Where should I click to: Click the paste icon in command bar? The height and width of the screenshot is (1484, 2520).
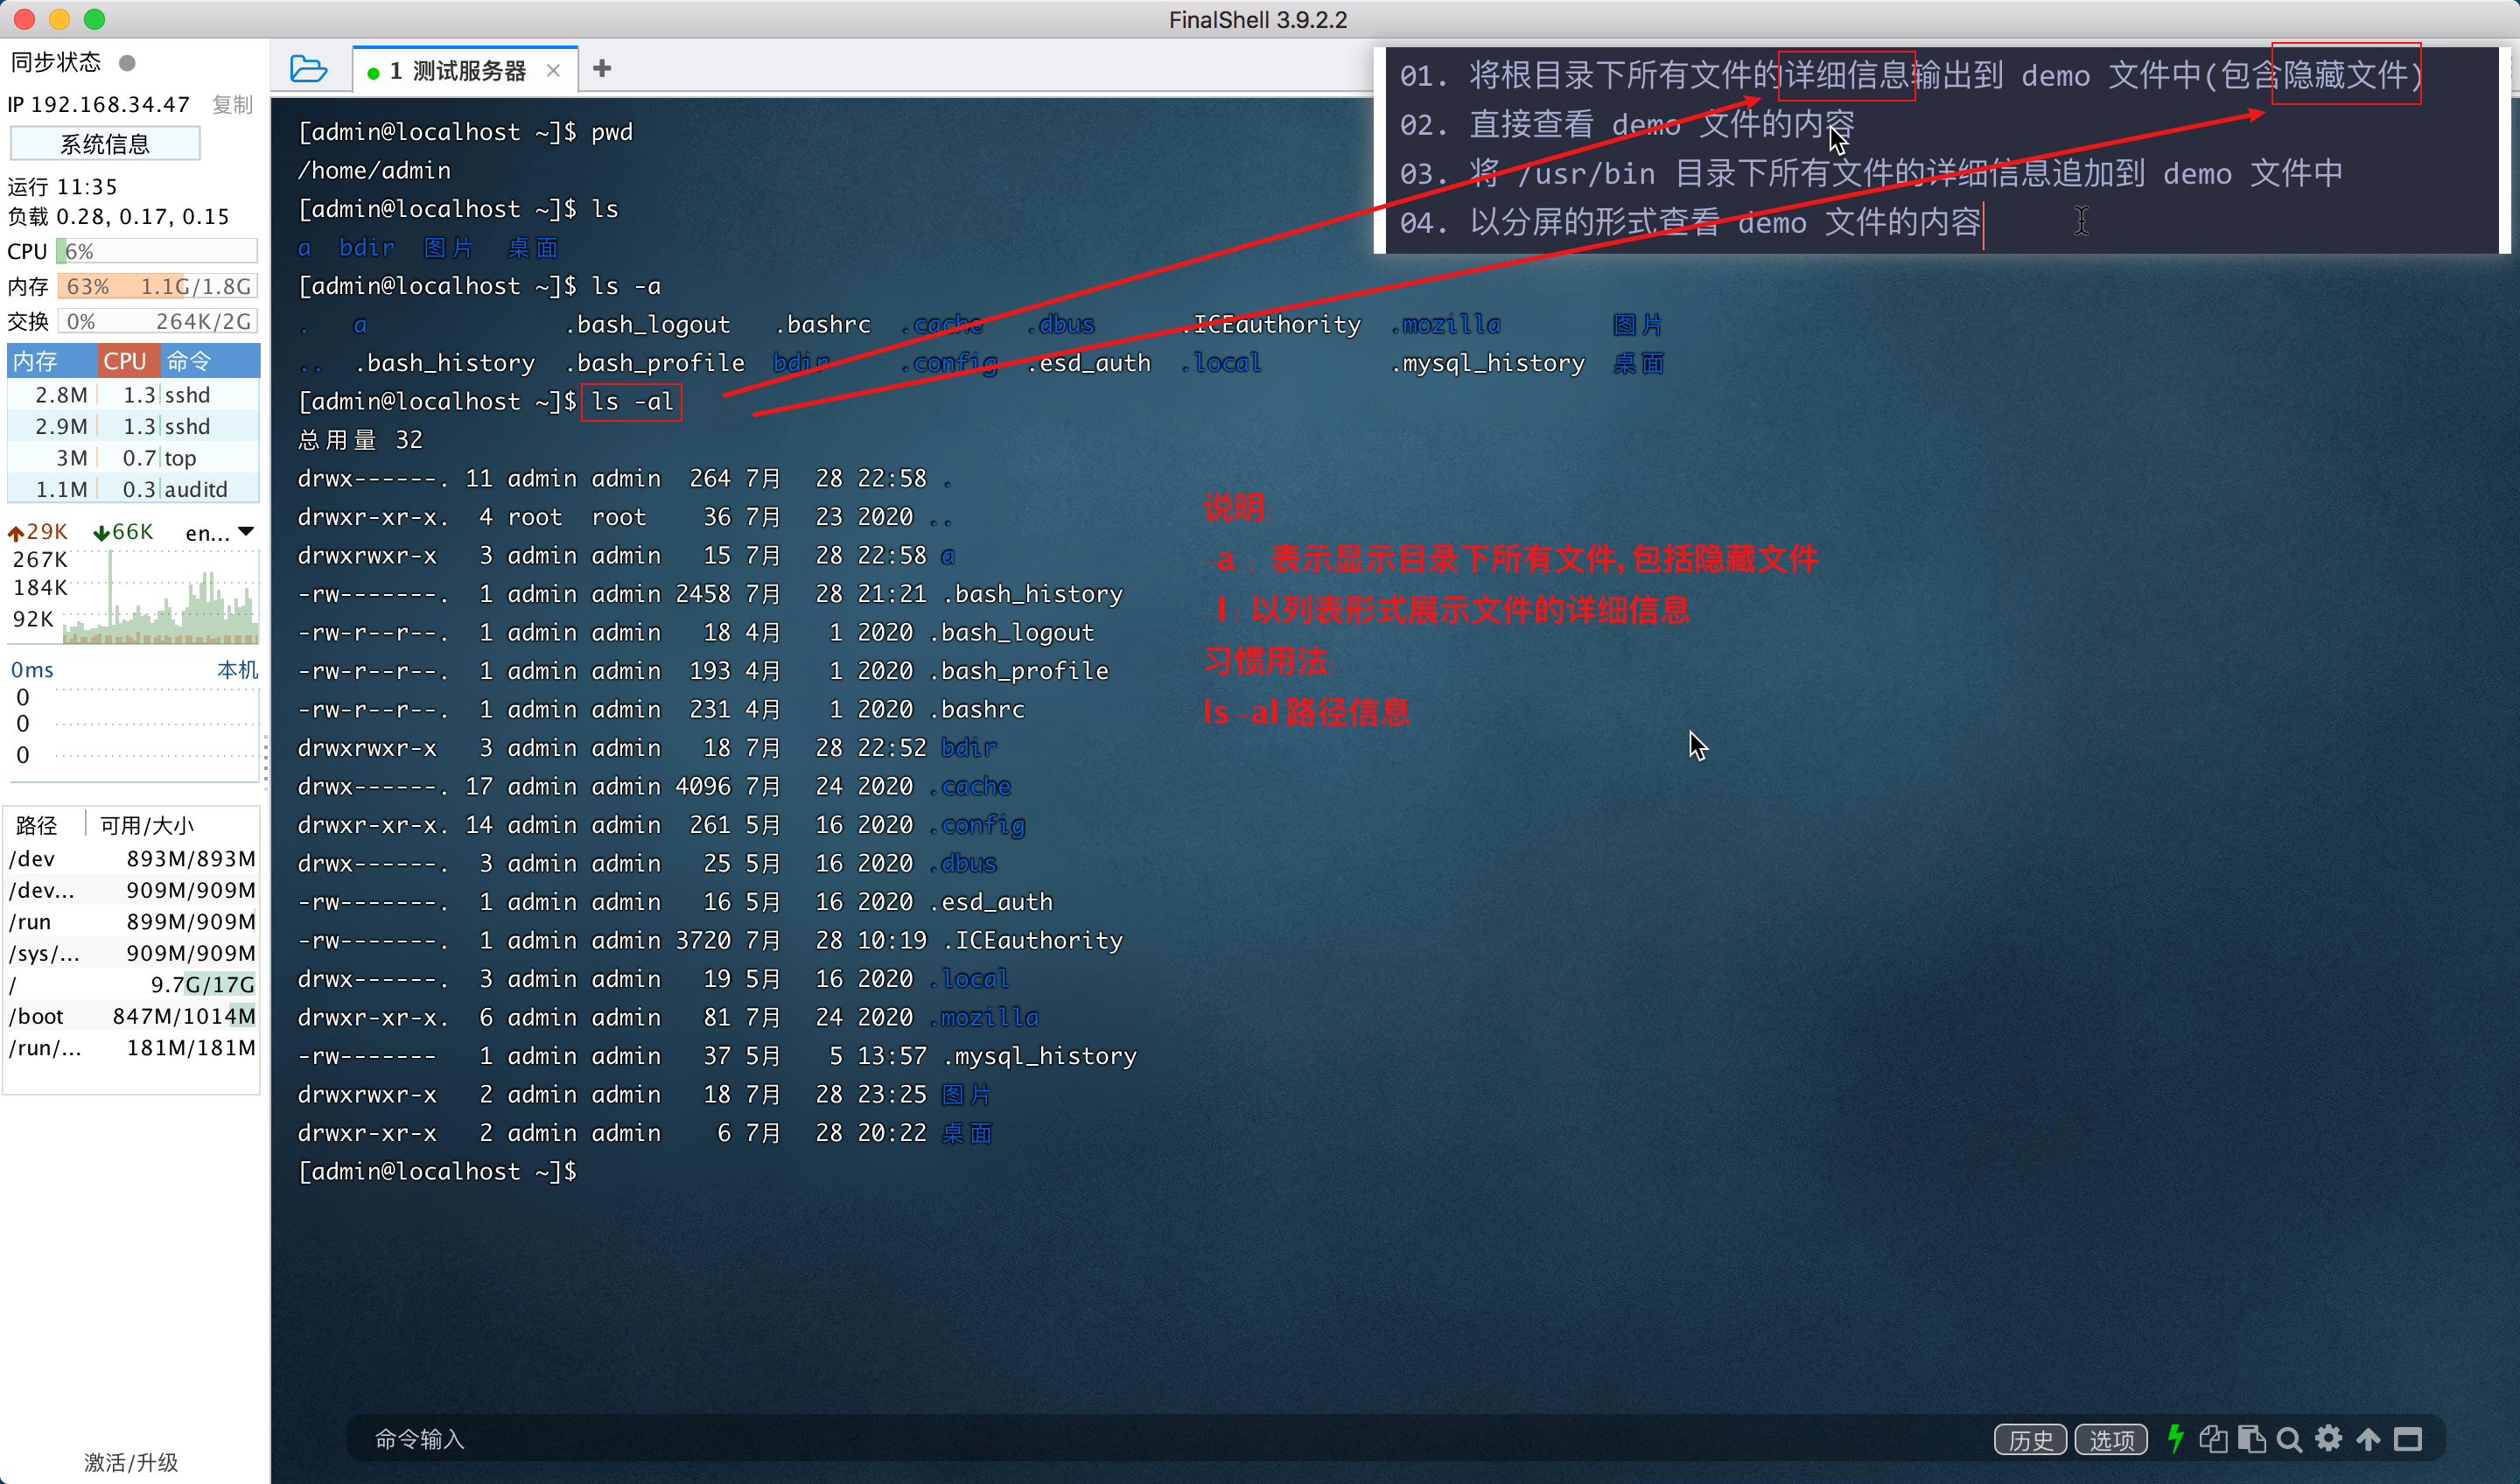click(2251, 1438)
